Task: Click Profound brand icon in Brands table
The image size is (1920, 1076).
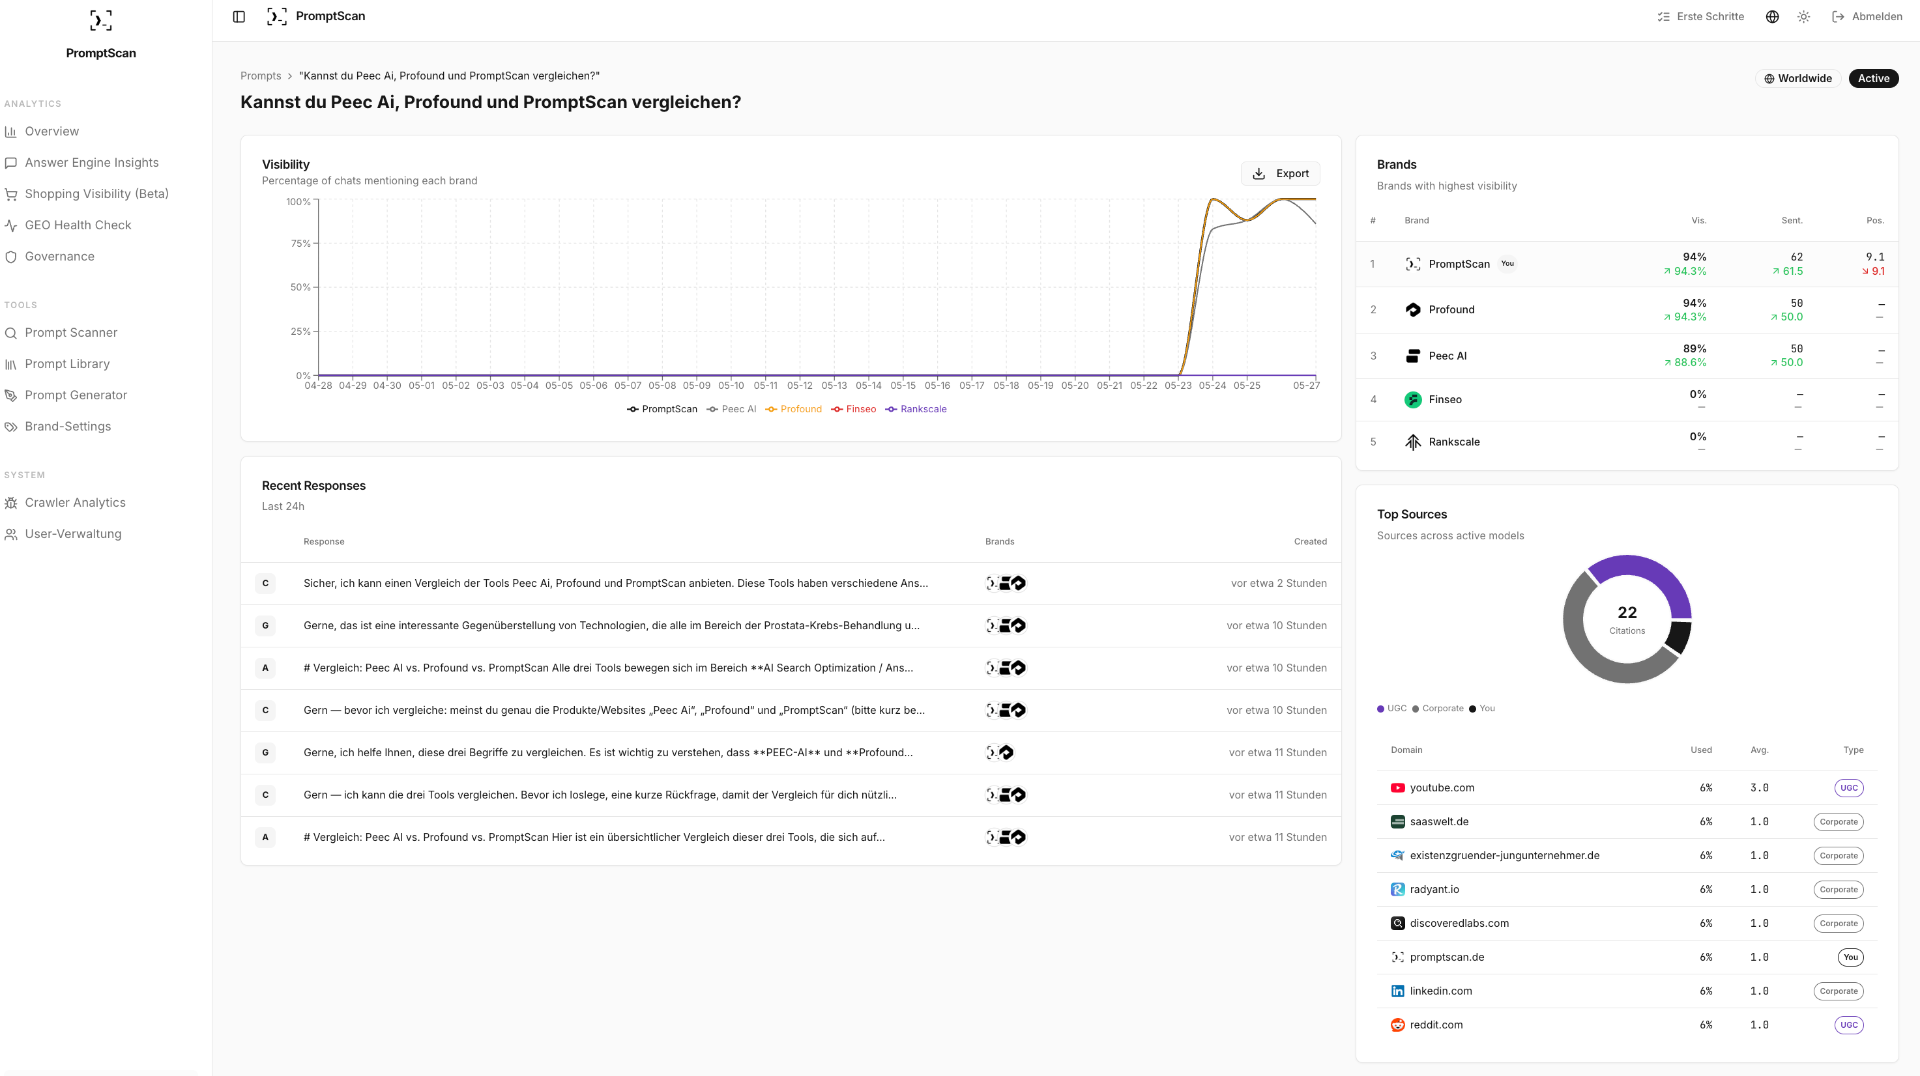Action: 1413,310
